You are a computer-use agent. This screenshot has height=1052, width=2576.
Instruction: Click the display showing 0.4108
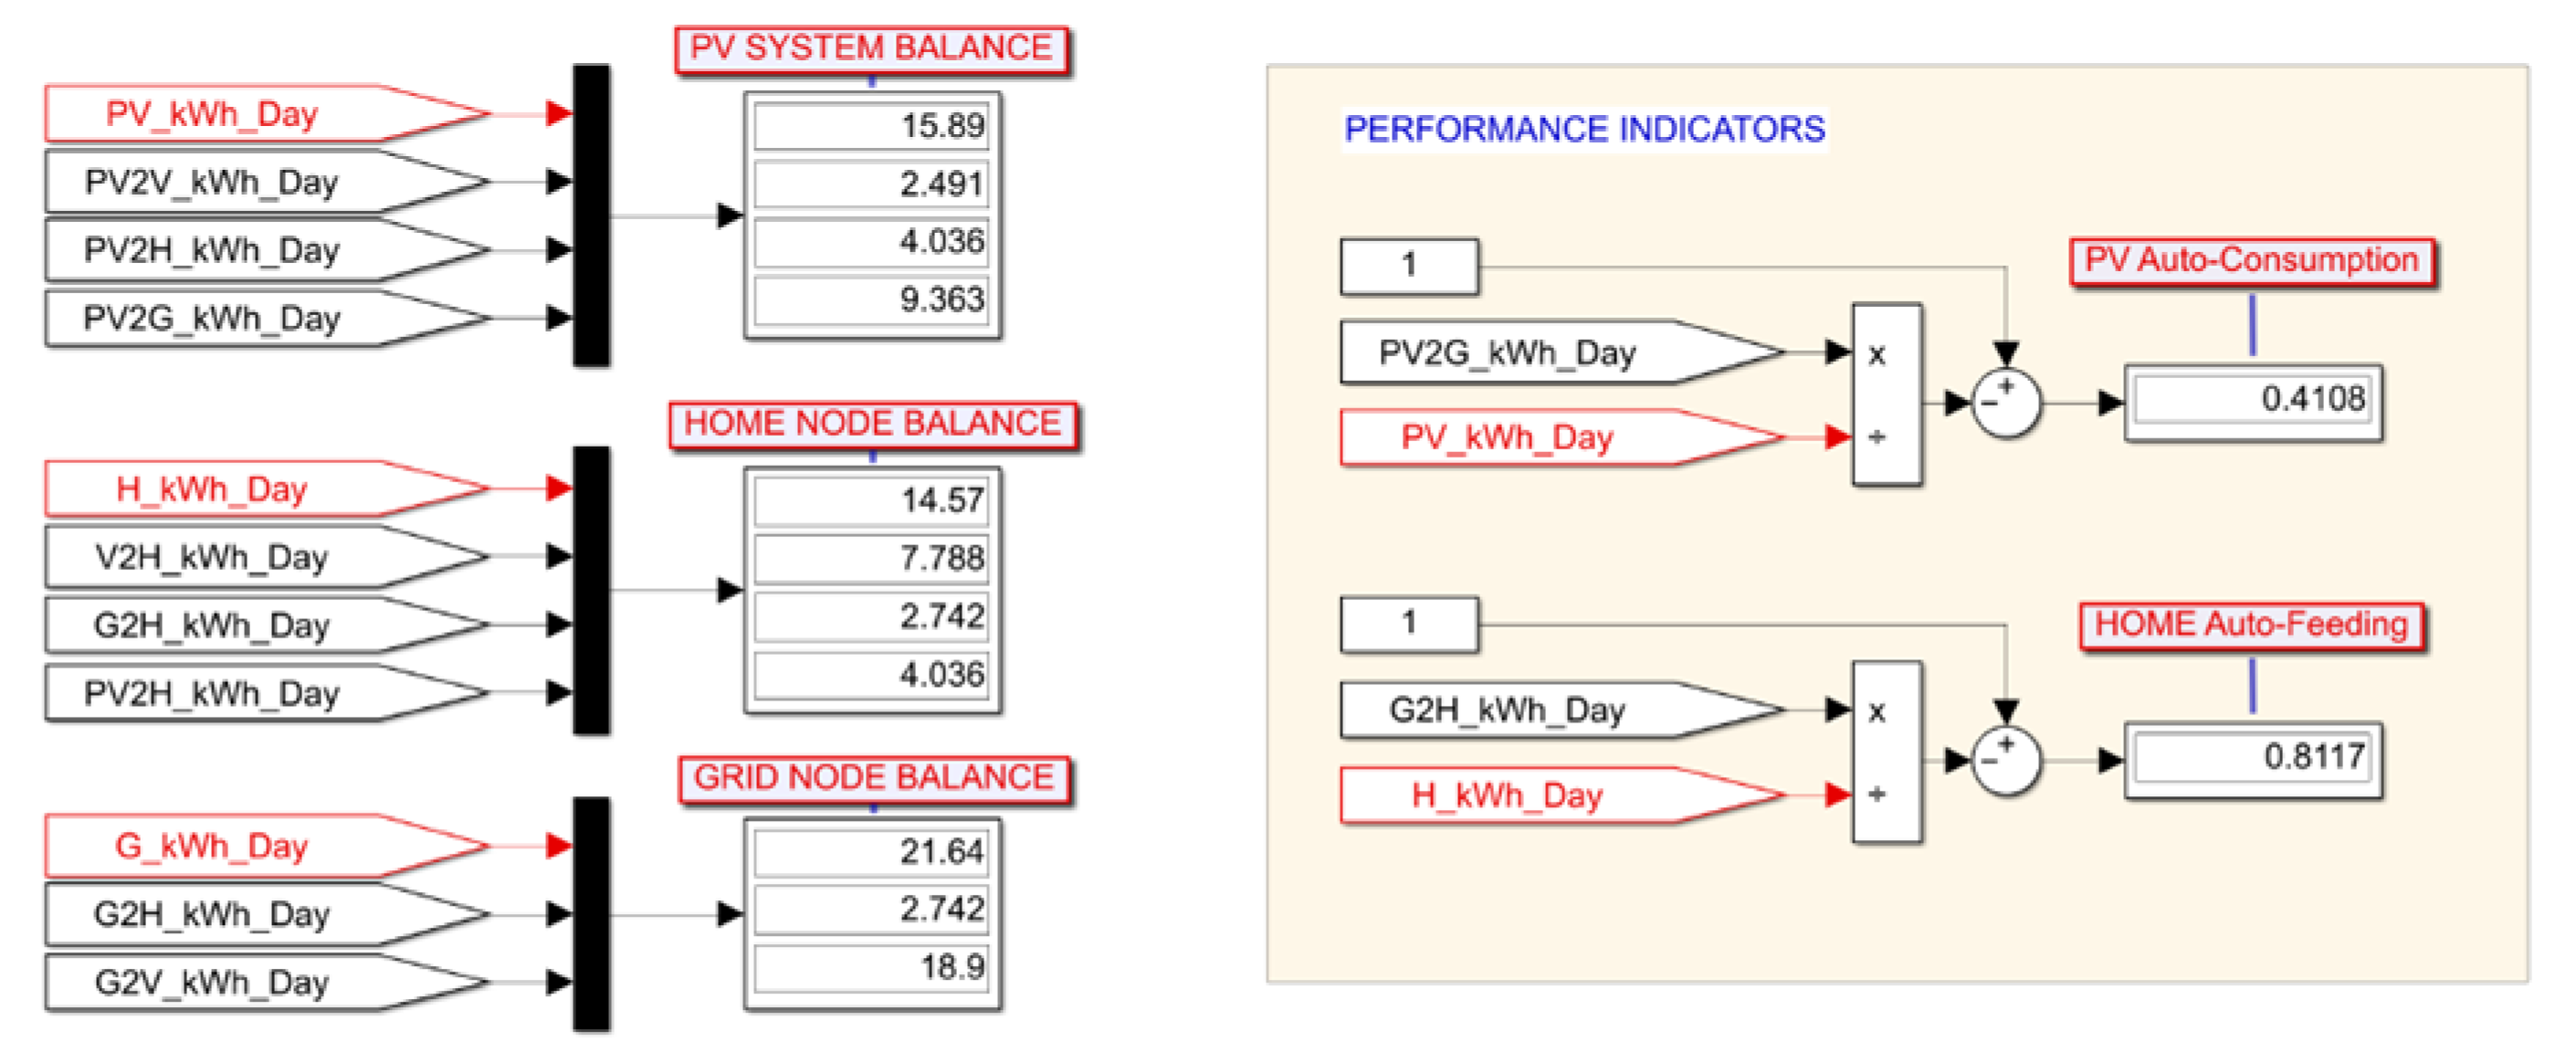pos(2253,401)
